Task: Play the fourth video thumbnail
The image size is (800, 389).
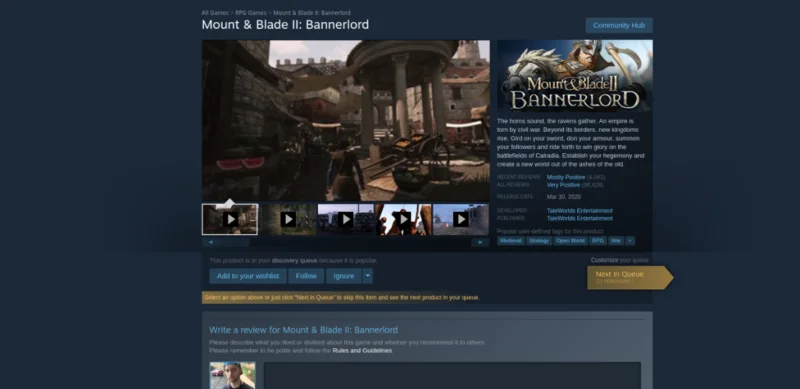Action: [x=404, y=220]
